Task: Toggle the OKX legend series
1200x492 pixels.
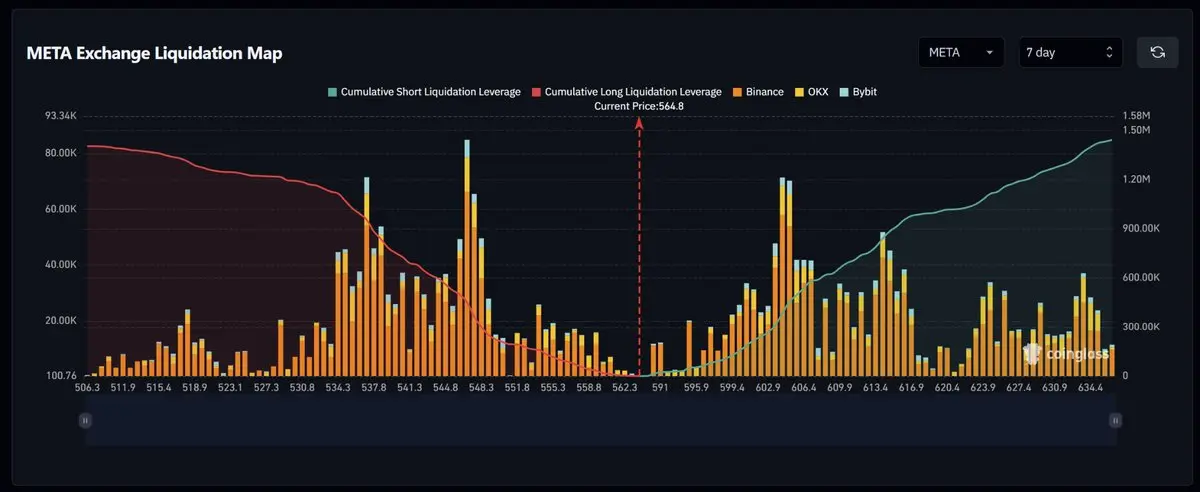Action: (811, 91)
